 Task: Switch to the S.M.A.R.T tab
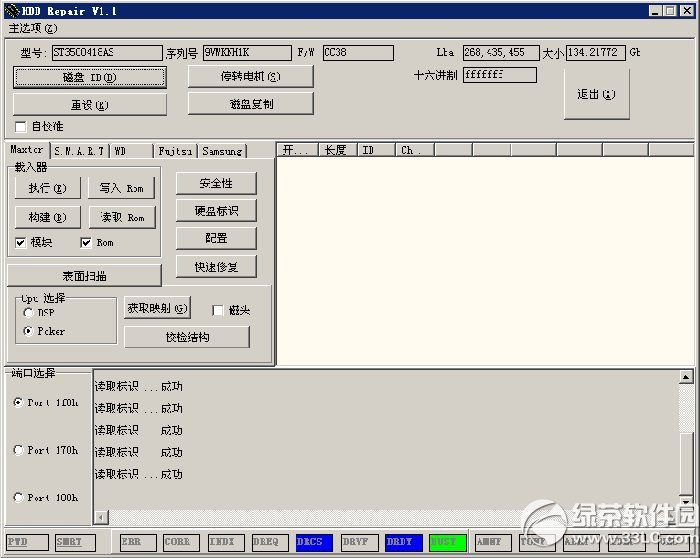(79, 151)
